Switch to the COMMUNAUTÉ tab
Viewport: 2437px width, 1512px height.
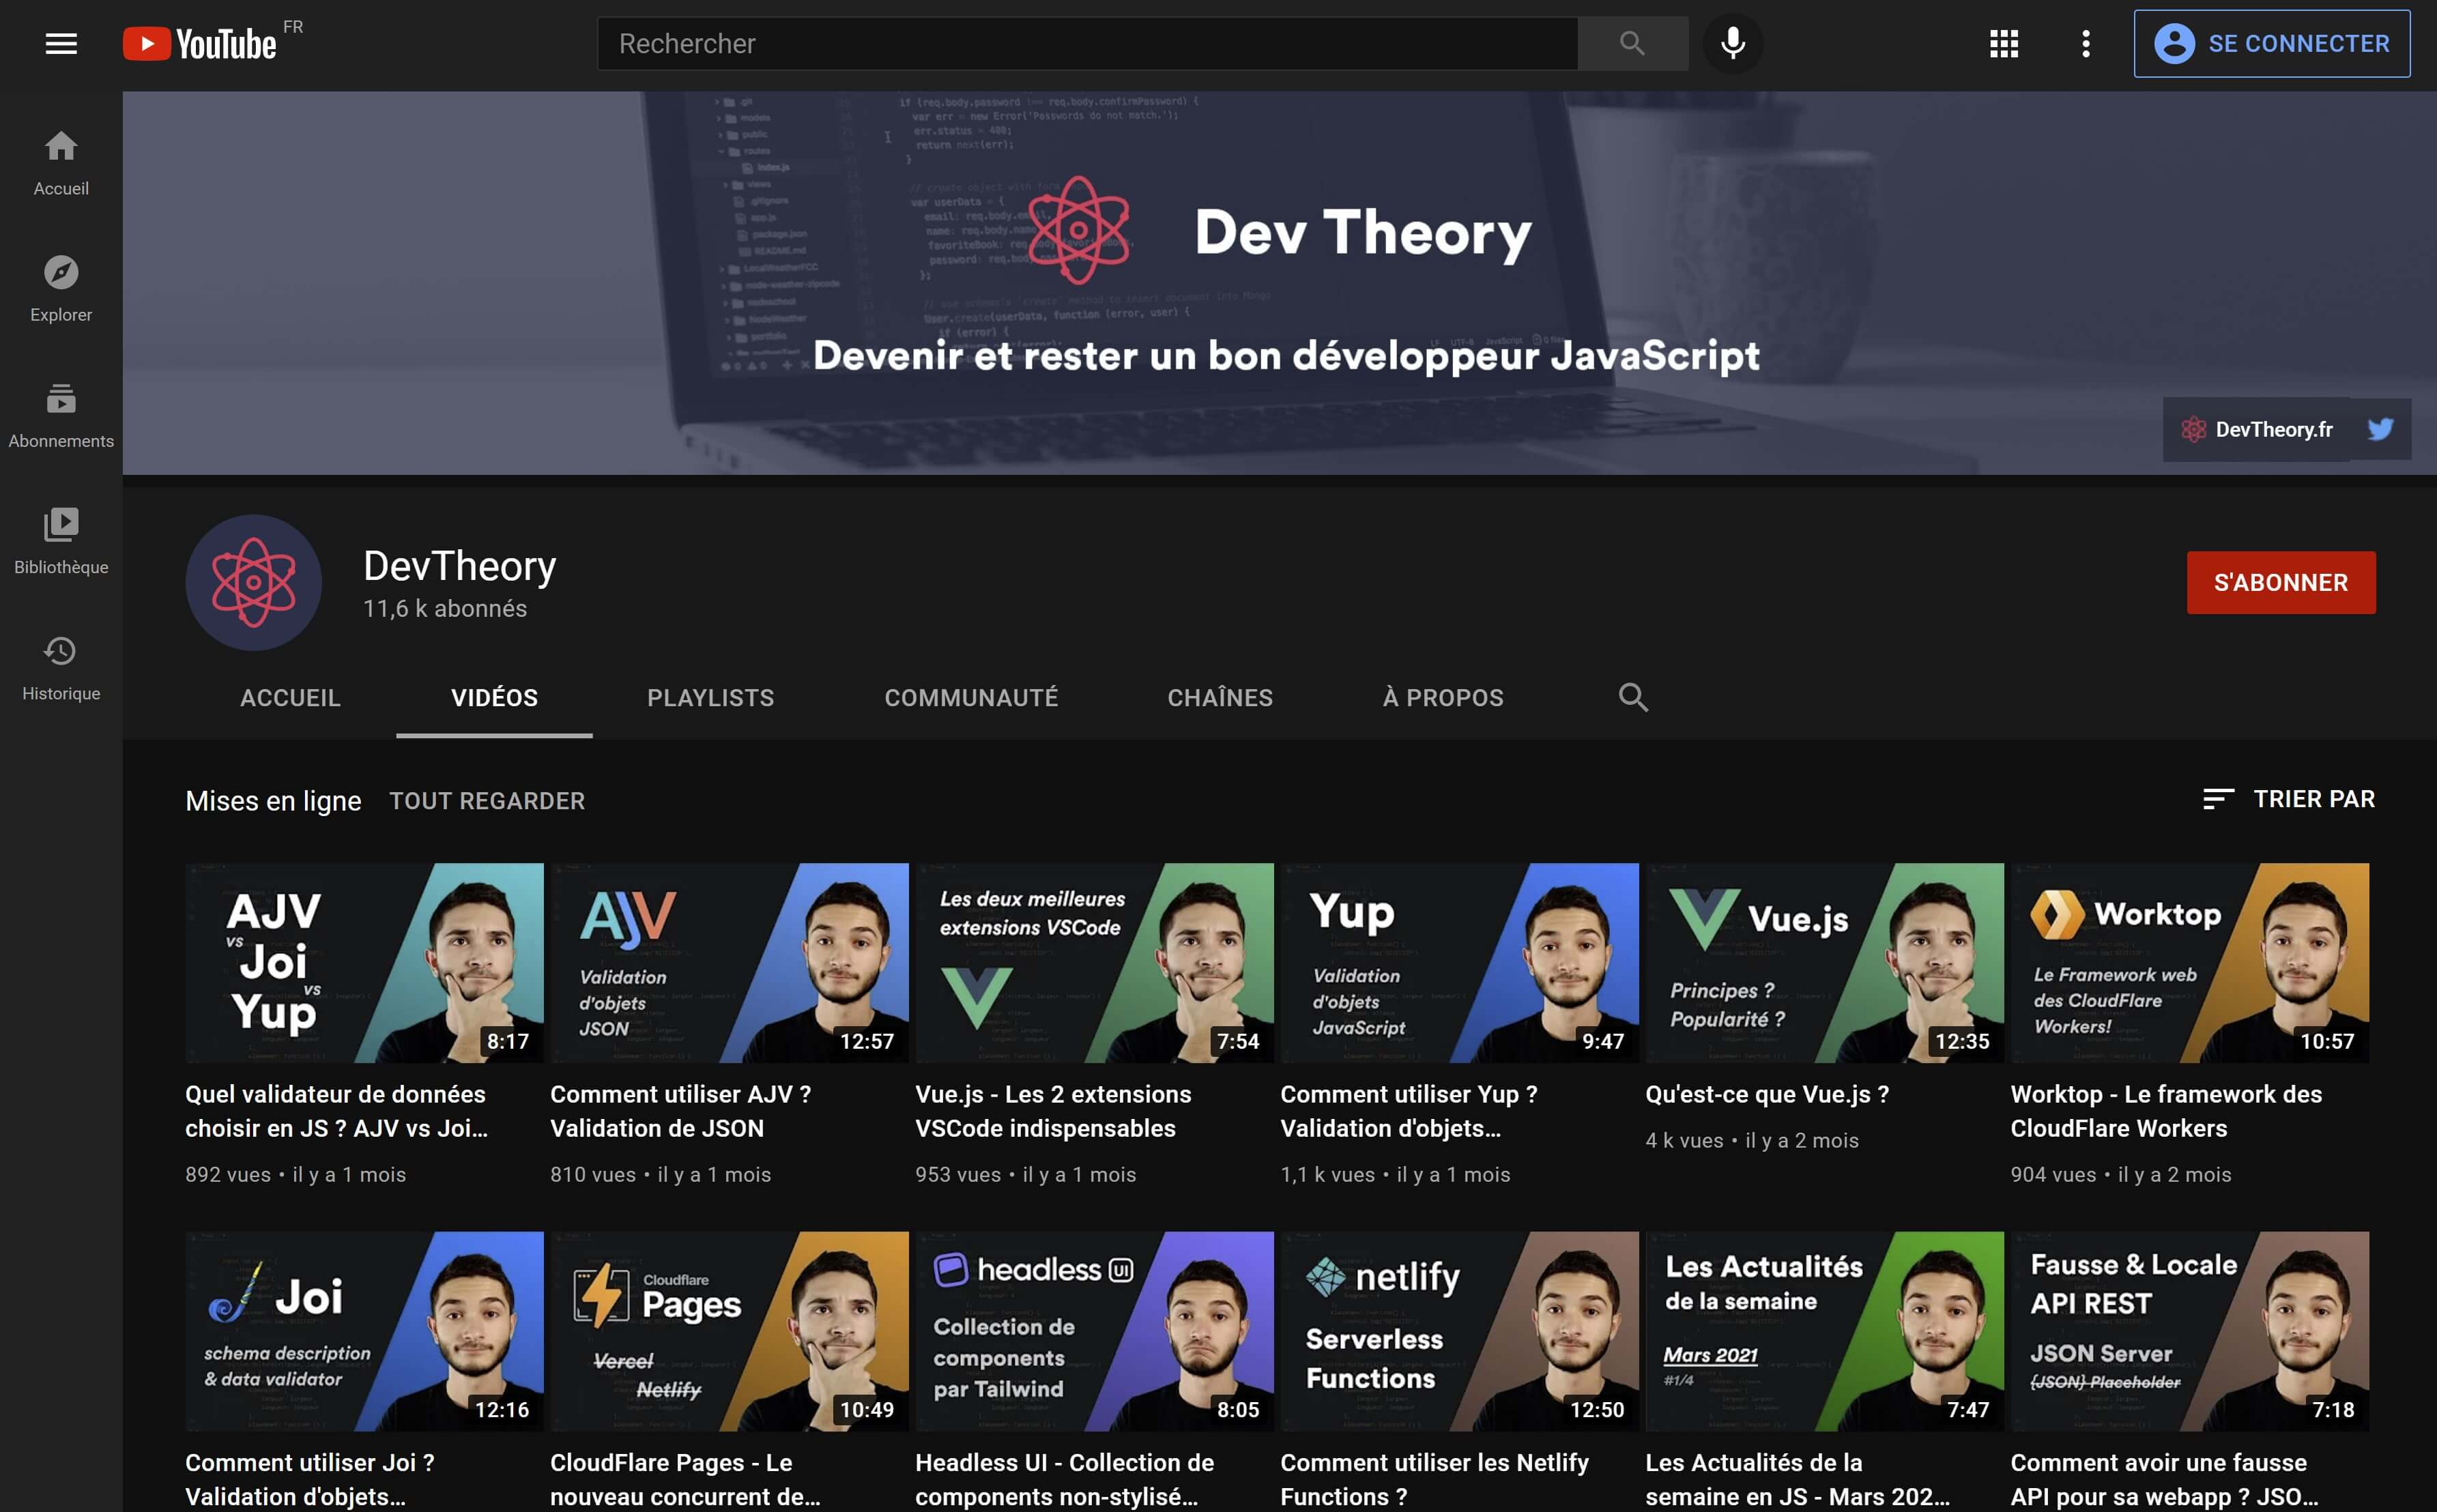coord(970,697)
